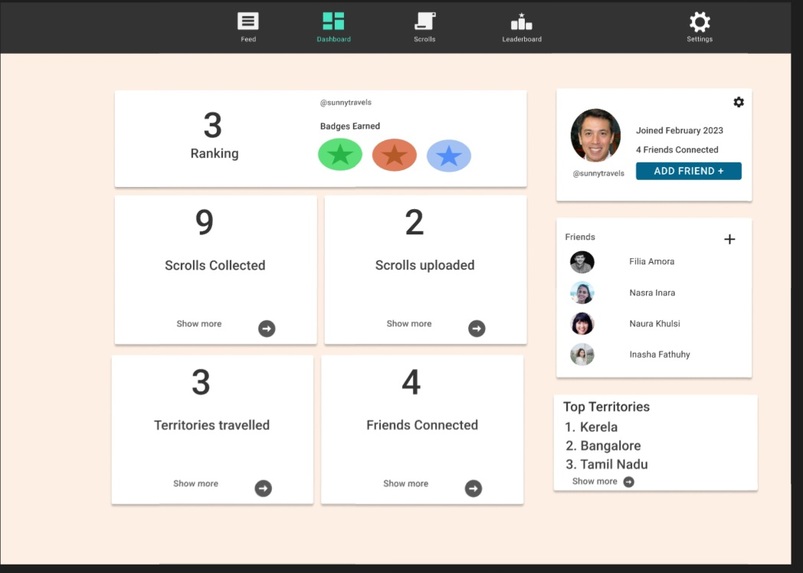Click Kerela in Top Territories

tap(598, 427)
